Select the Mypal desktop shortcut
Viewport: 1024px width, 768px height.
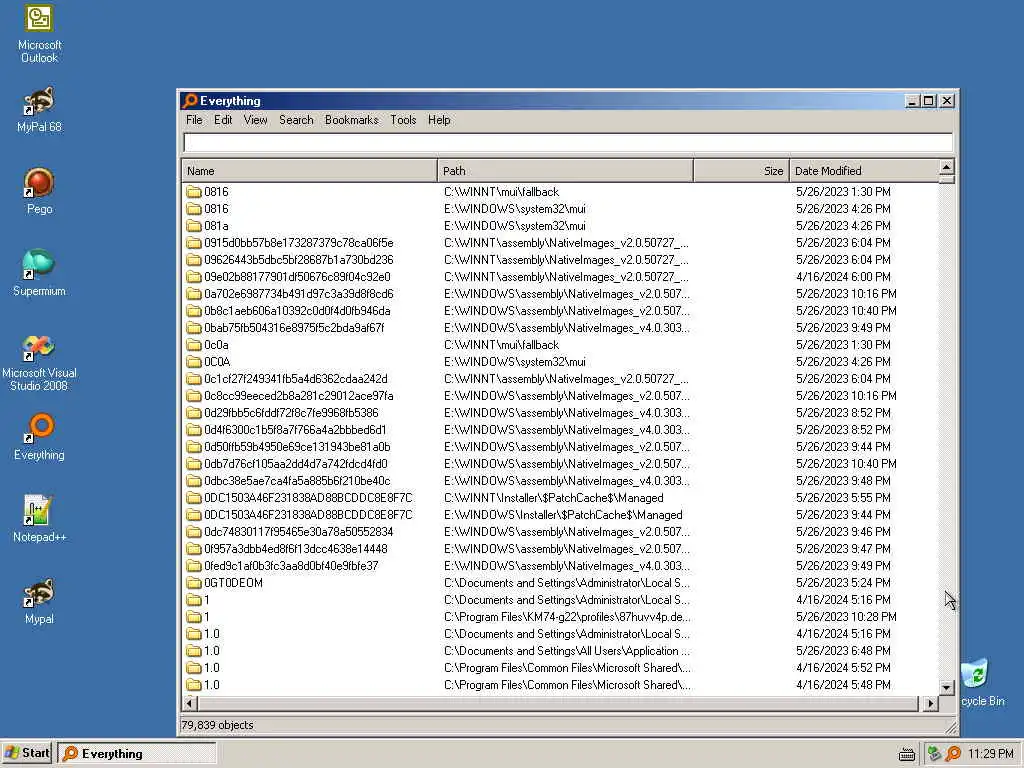pyautogui.click(x=39, y=601)
